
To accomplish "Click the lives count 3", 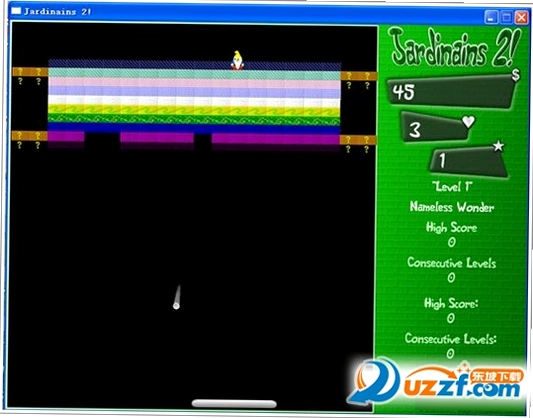I will pos(415,129).
